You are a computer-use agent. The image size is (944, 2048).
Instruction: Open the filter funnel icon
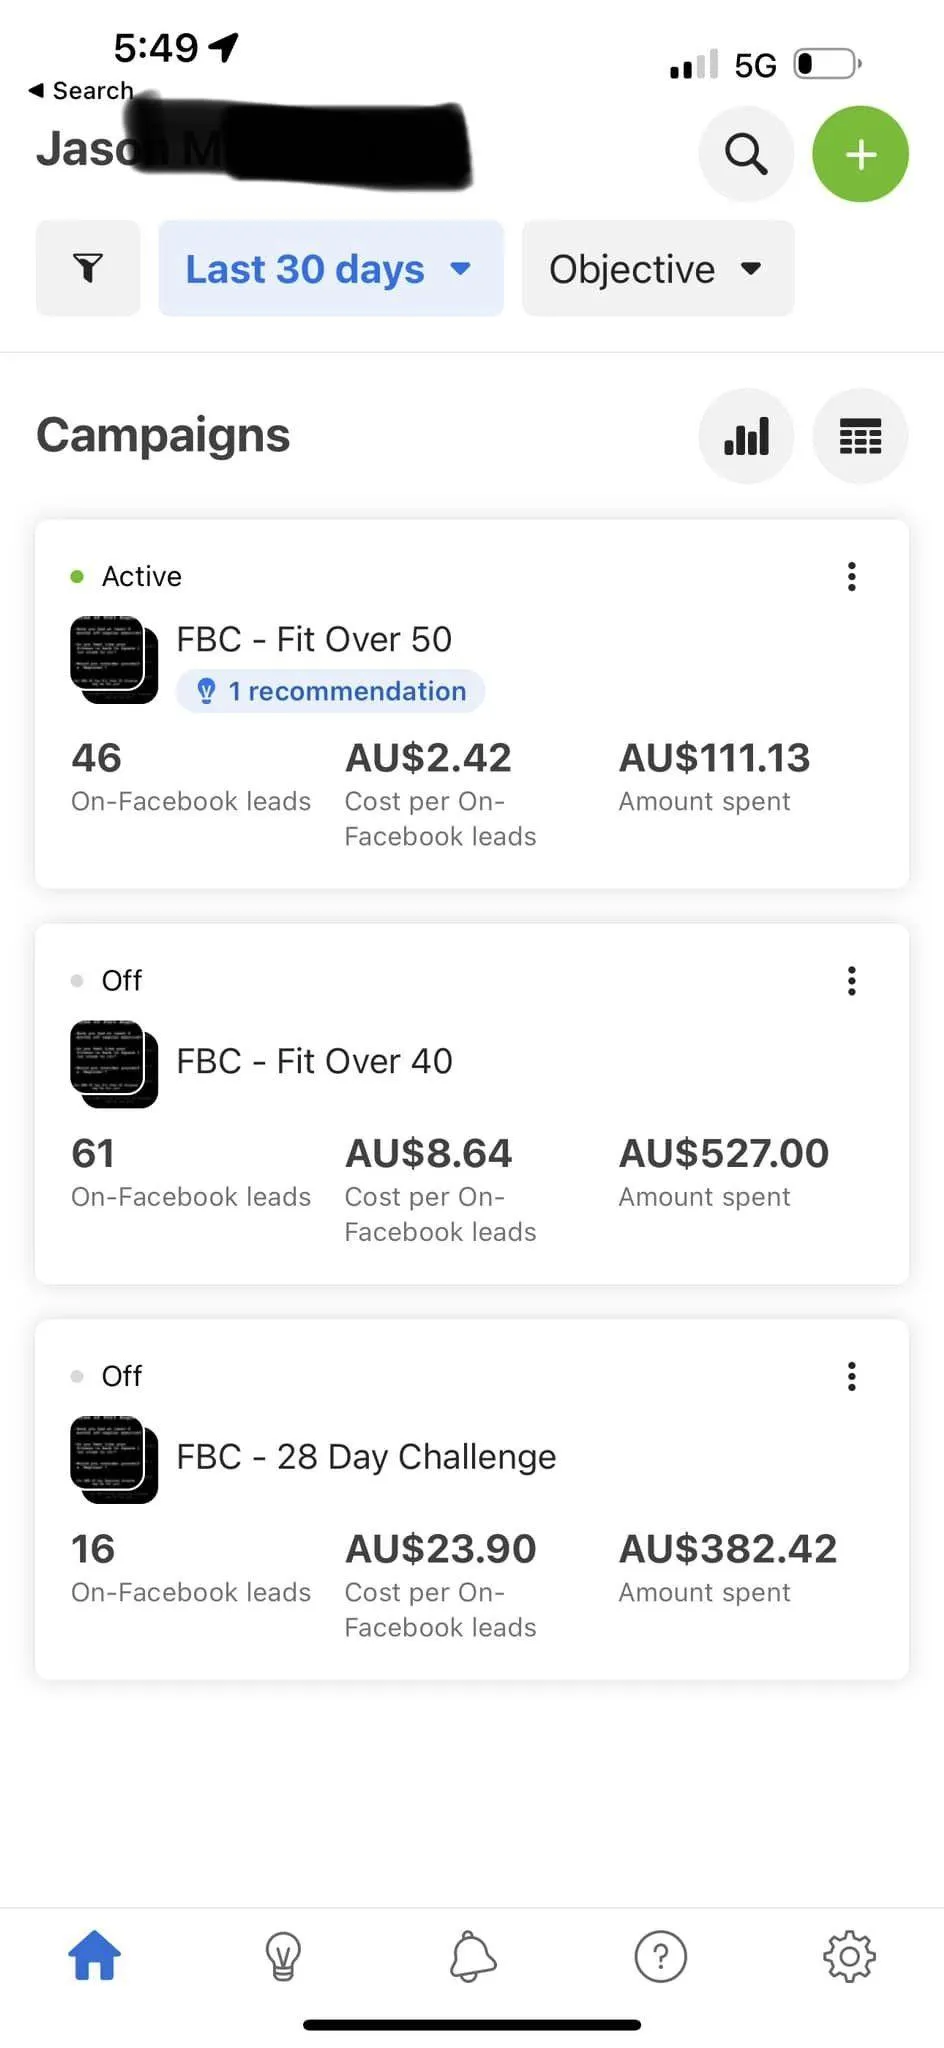(x=88, y=268)
